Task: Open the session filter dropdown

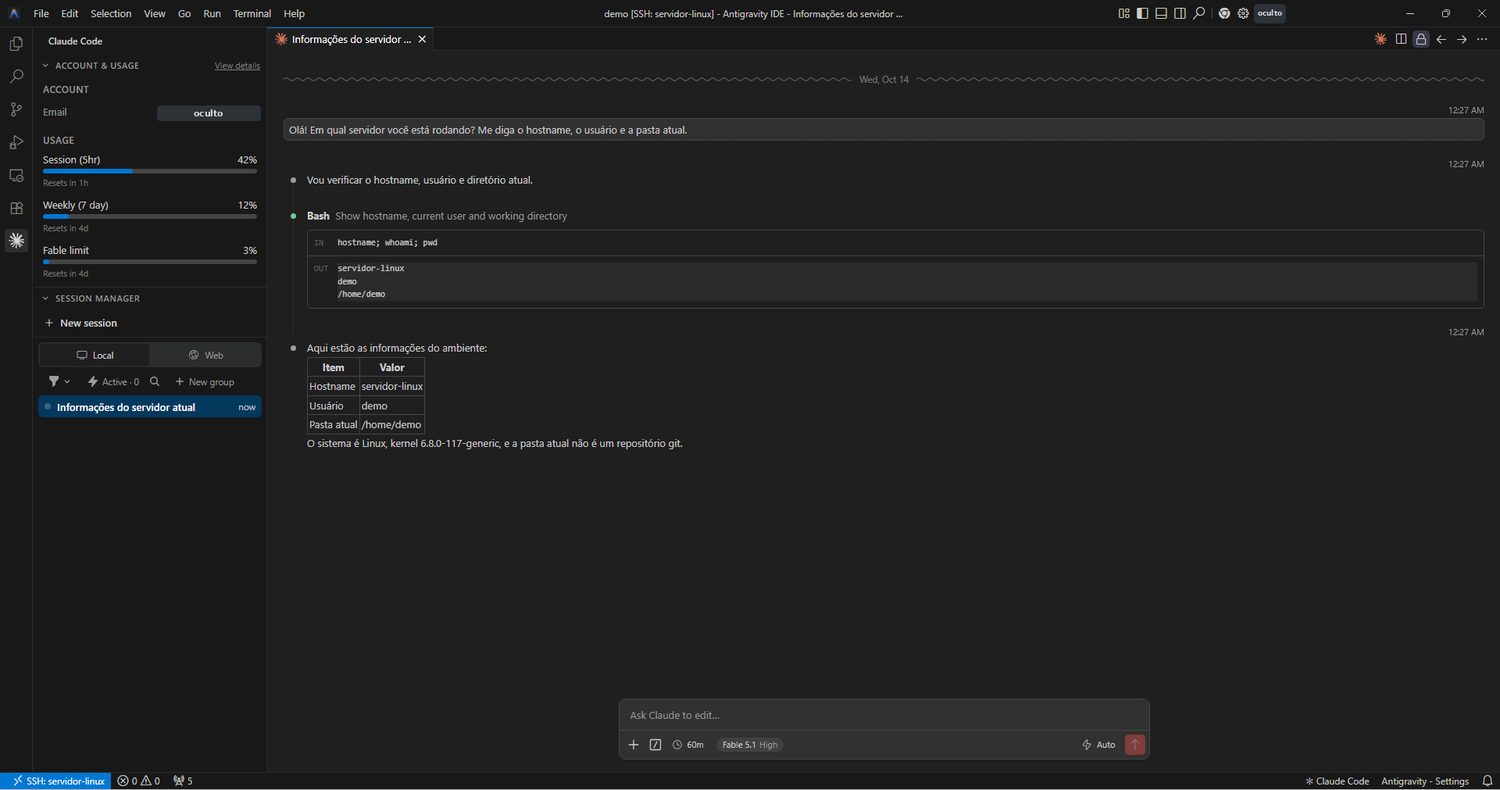Action: 60,382
